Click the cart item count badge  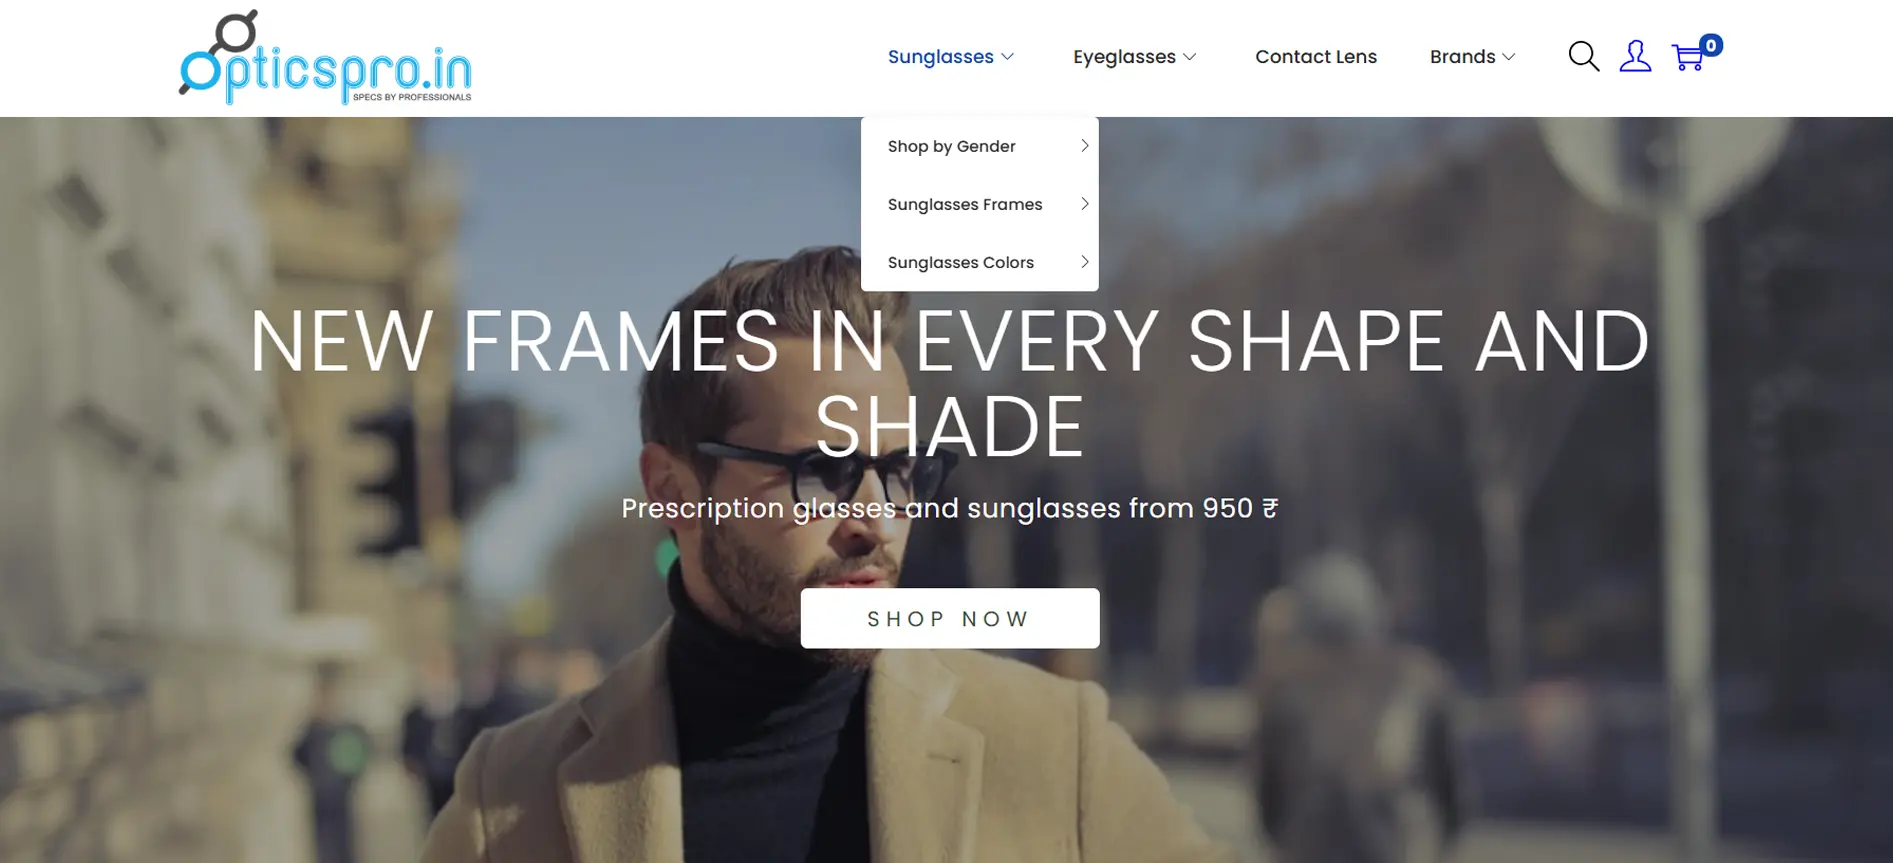click(x=1711, y=45)
